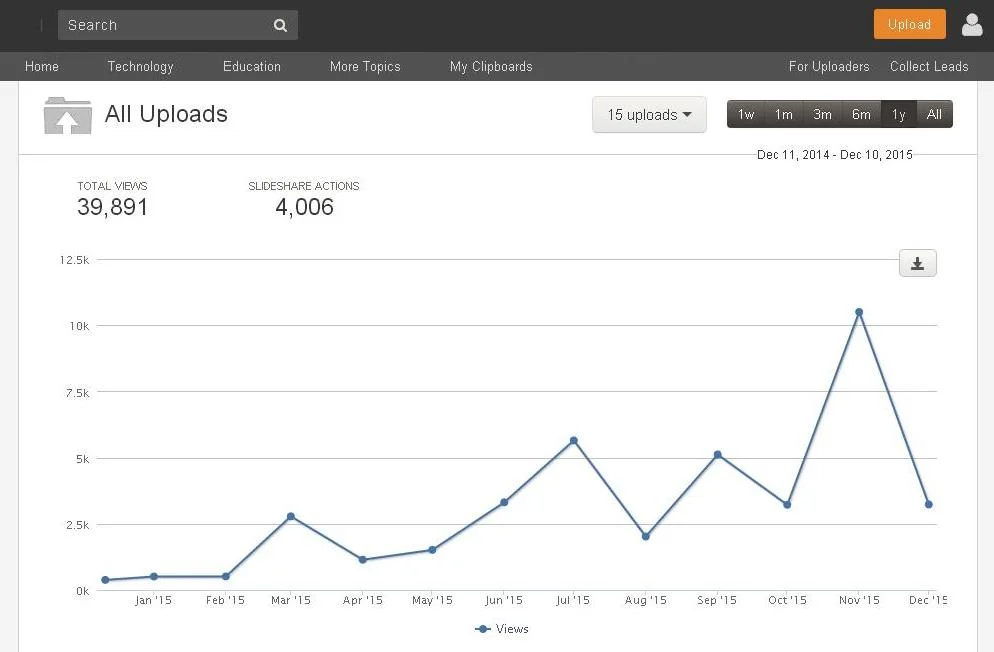Click the Feb '15 data point
This screenshot has height=652, width=994.
[x=226, y=576]
